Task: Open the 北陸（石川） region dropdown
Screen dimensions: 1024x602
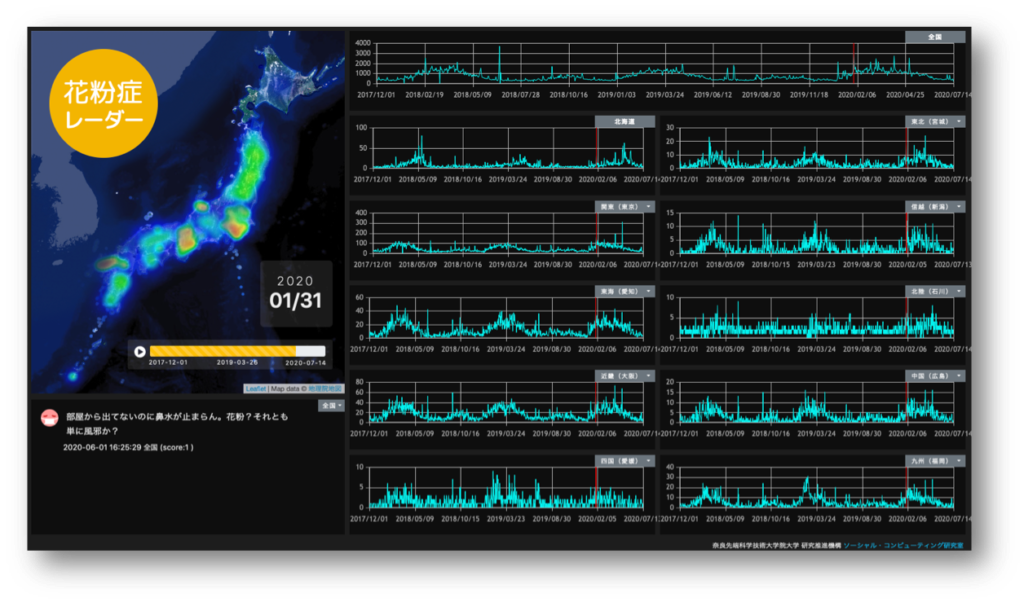Action: 936,291
